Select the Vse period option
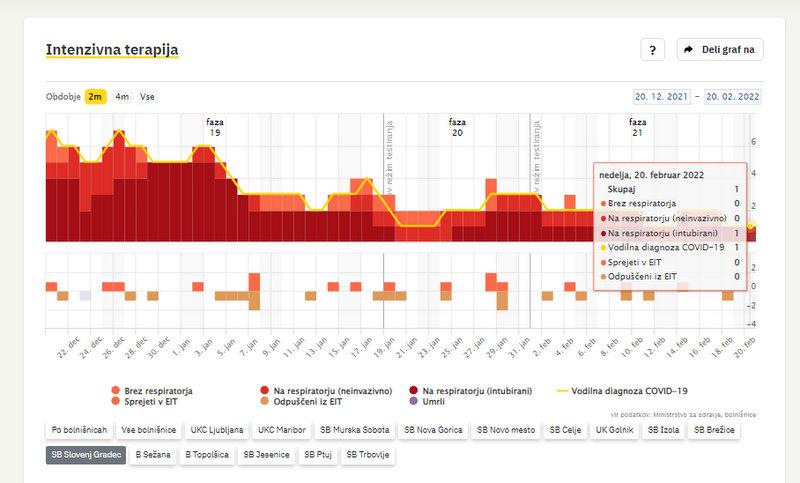 147,97
